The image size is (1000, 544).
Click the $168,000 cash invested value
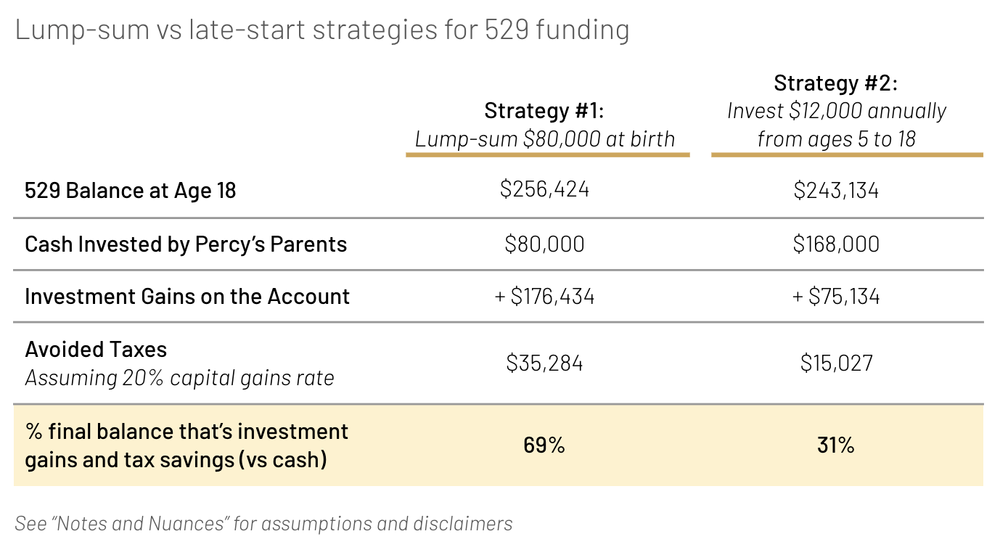pos(836,244)
